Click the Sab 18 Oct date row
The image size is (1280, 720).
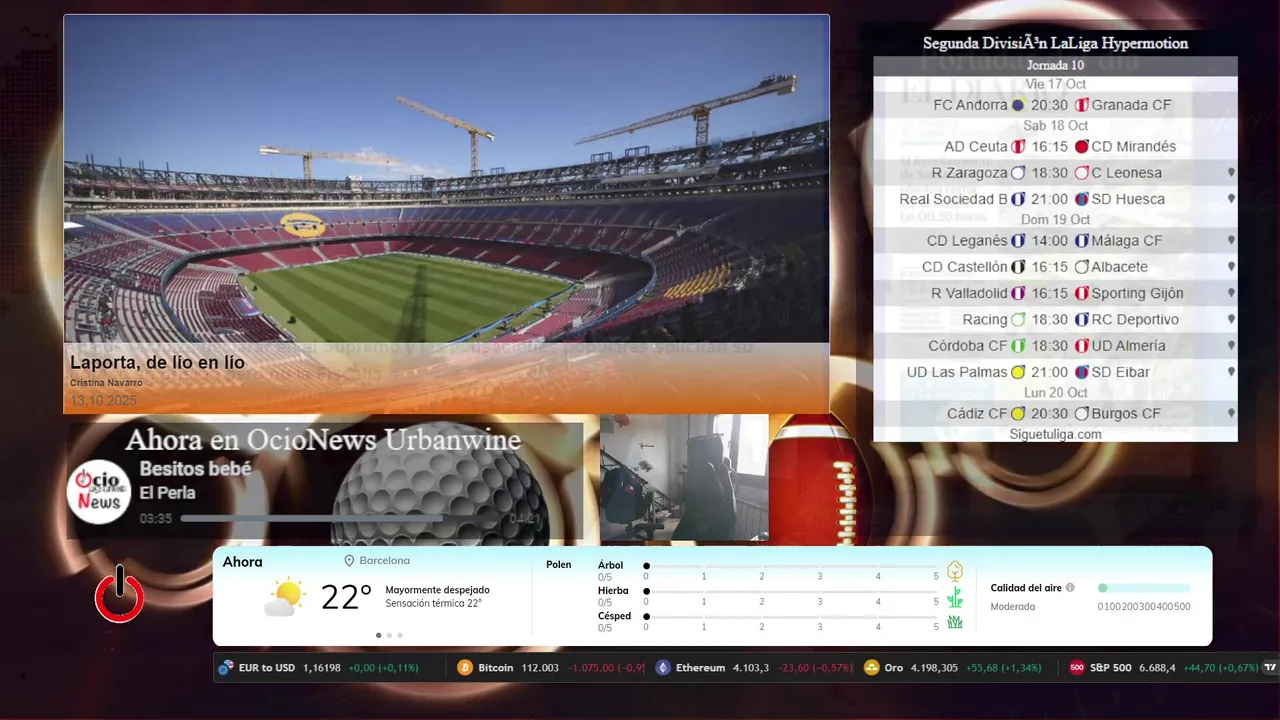pyautogui.click(x=1055, y=126)
